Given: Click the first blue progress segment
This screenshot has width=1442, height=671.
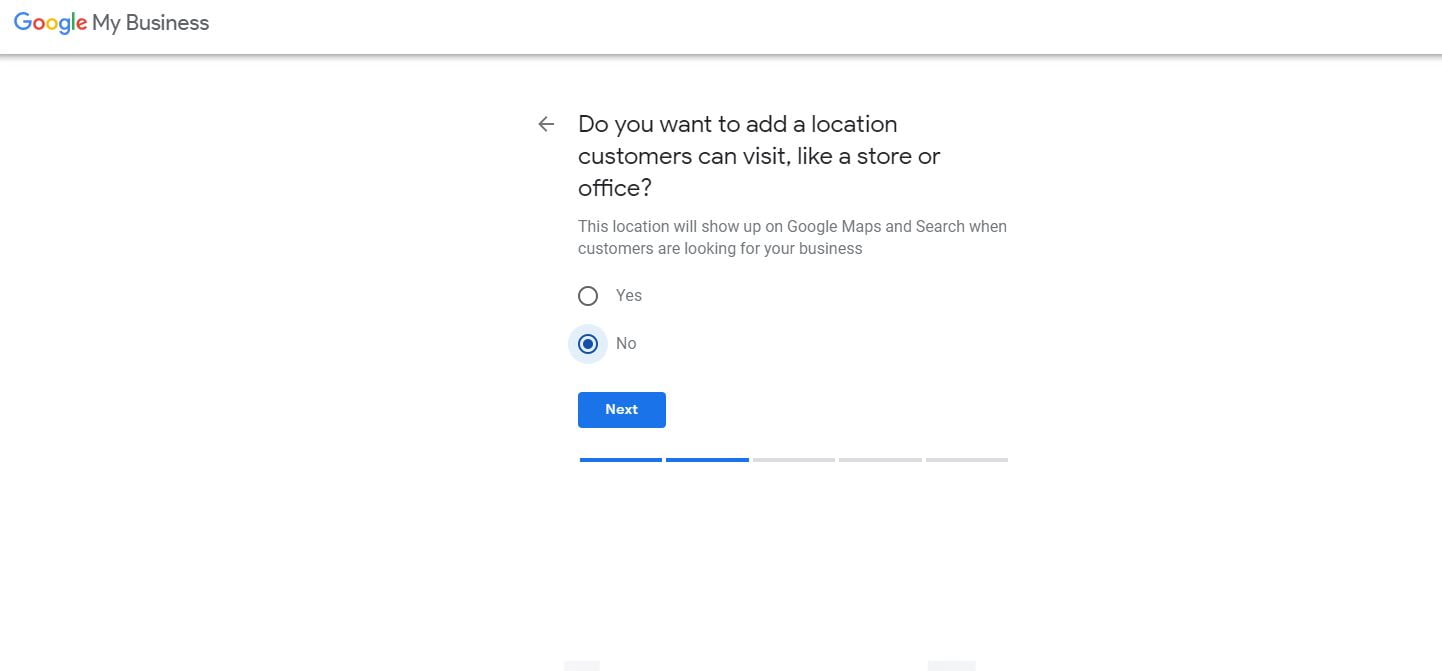Looking at the screenshot, I should [x=620, y=460].
